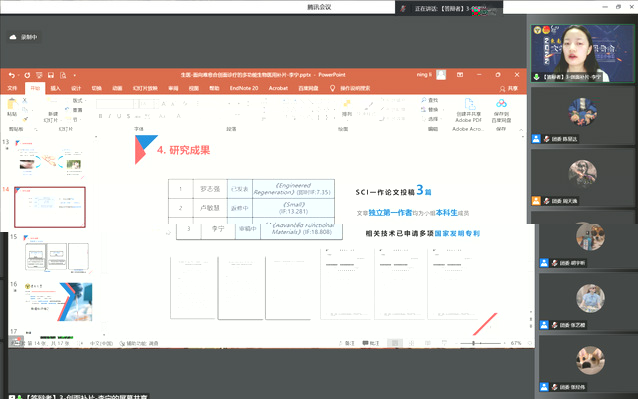Open the 视图 (View) ribbon tab
The height and width of the screenshot is (399, 638).
click(x=194, y=88)
